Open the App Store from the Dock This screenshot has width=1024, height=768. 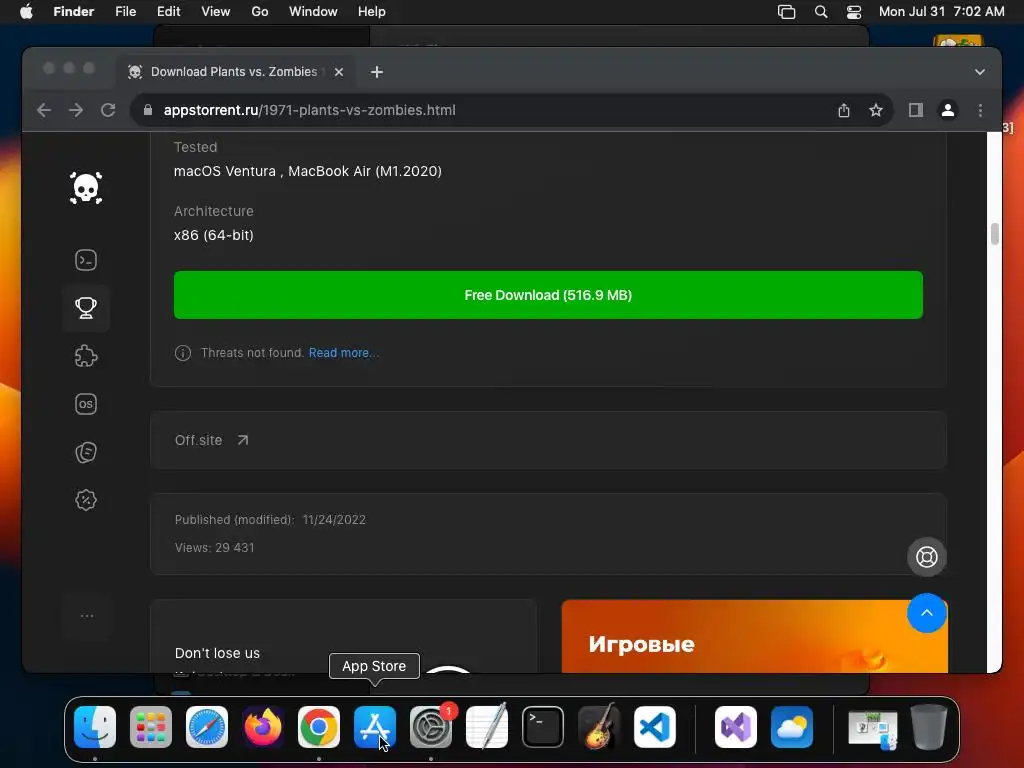pos(375,727)
